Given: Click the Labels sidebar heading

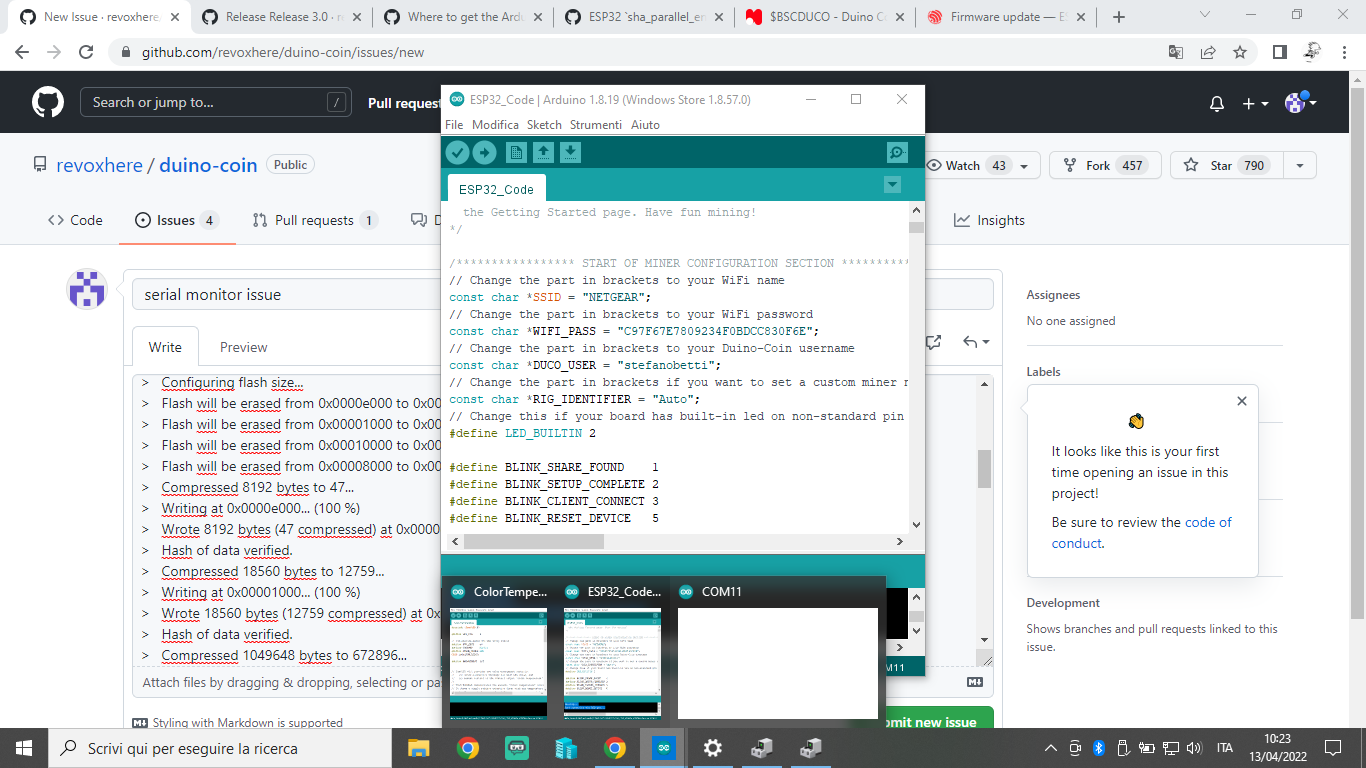Looking at the screenshot, I should click(1043, 371).
